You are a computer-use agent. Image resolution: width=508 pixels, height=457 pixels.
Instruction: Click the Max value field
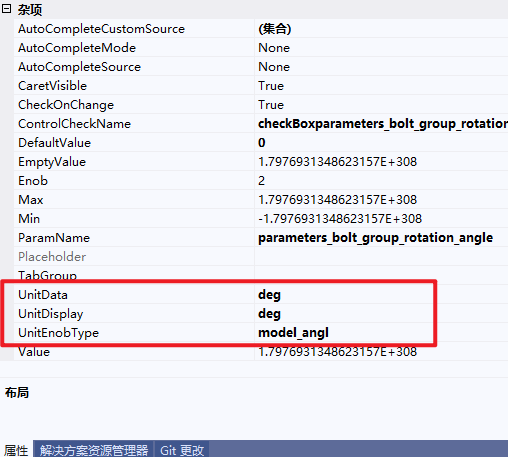point(381,200)
